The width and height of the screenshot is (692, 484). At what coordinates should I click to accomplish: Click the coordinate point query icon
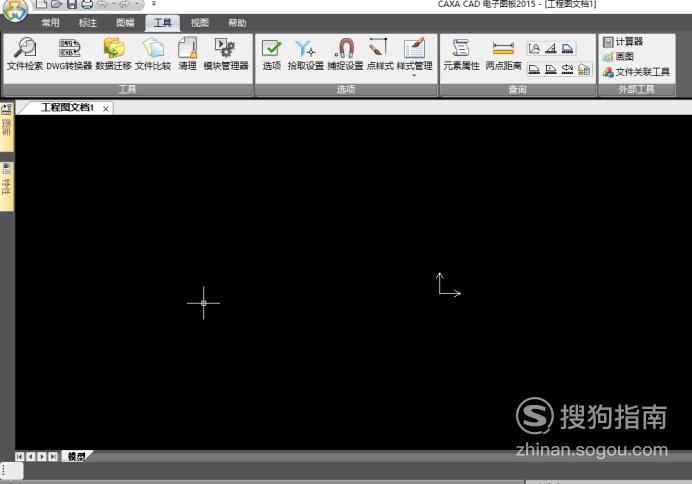pyautogui.click(x=534, y=48)
